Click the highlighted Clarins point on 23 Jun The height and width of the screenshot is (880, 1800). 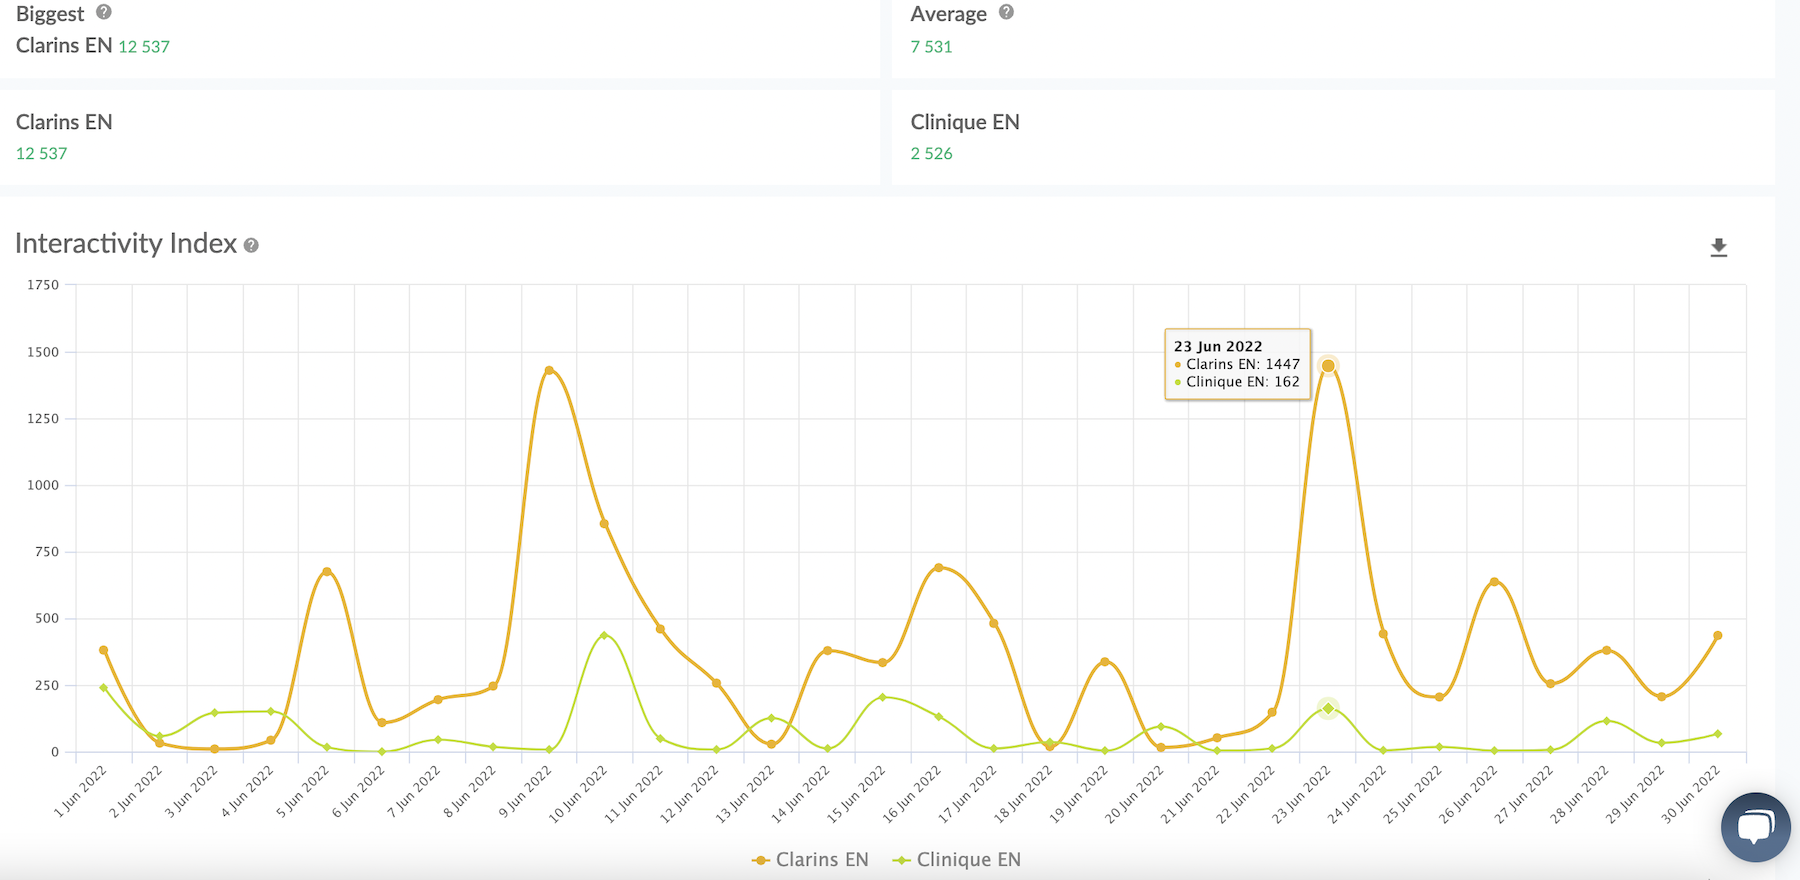click(1328, 366)
